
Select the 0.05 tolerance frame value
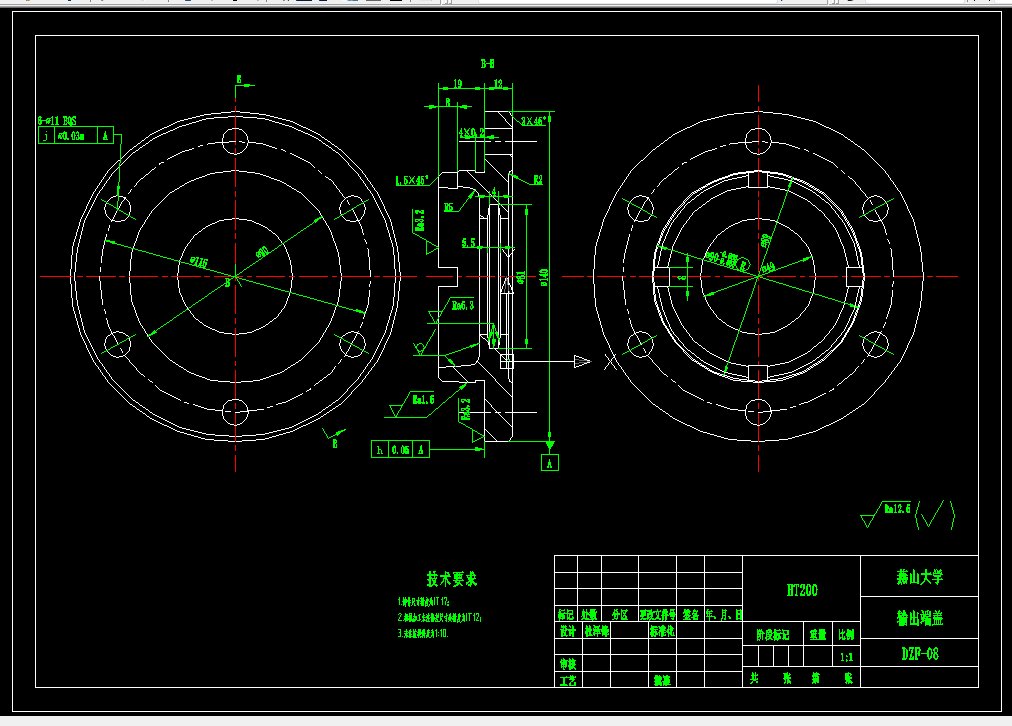(400, 450)
